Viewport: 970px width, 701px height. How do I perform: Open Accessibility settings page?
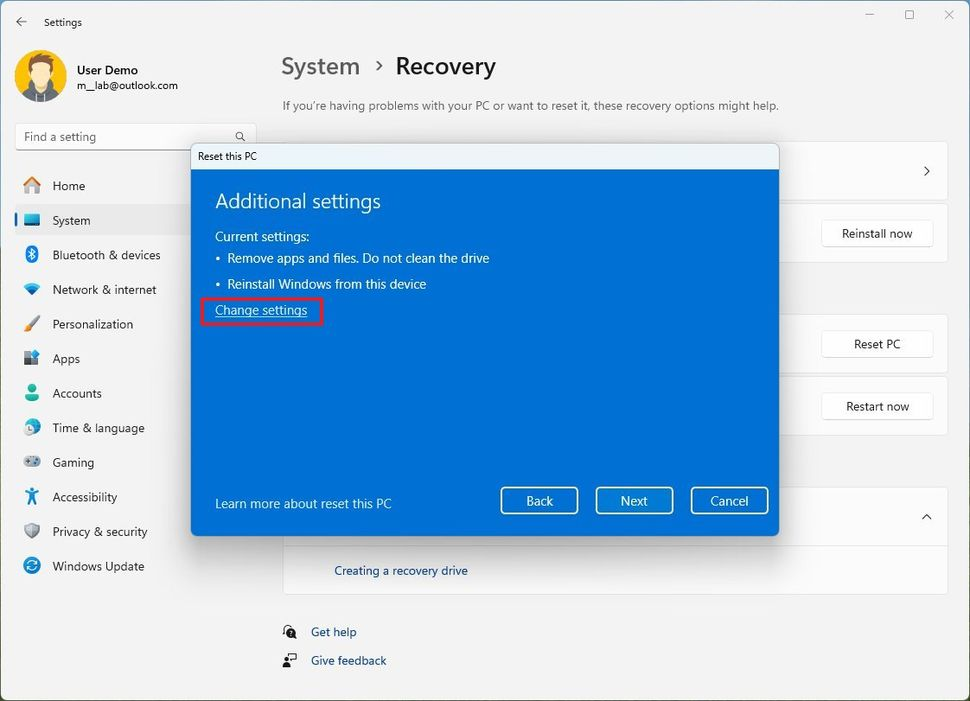85,497
